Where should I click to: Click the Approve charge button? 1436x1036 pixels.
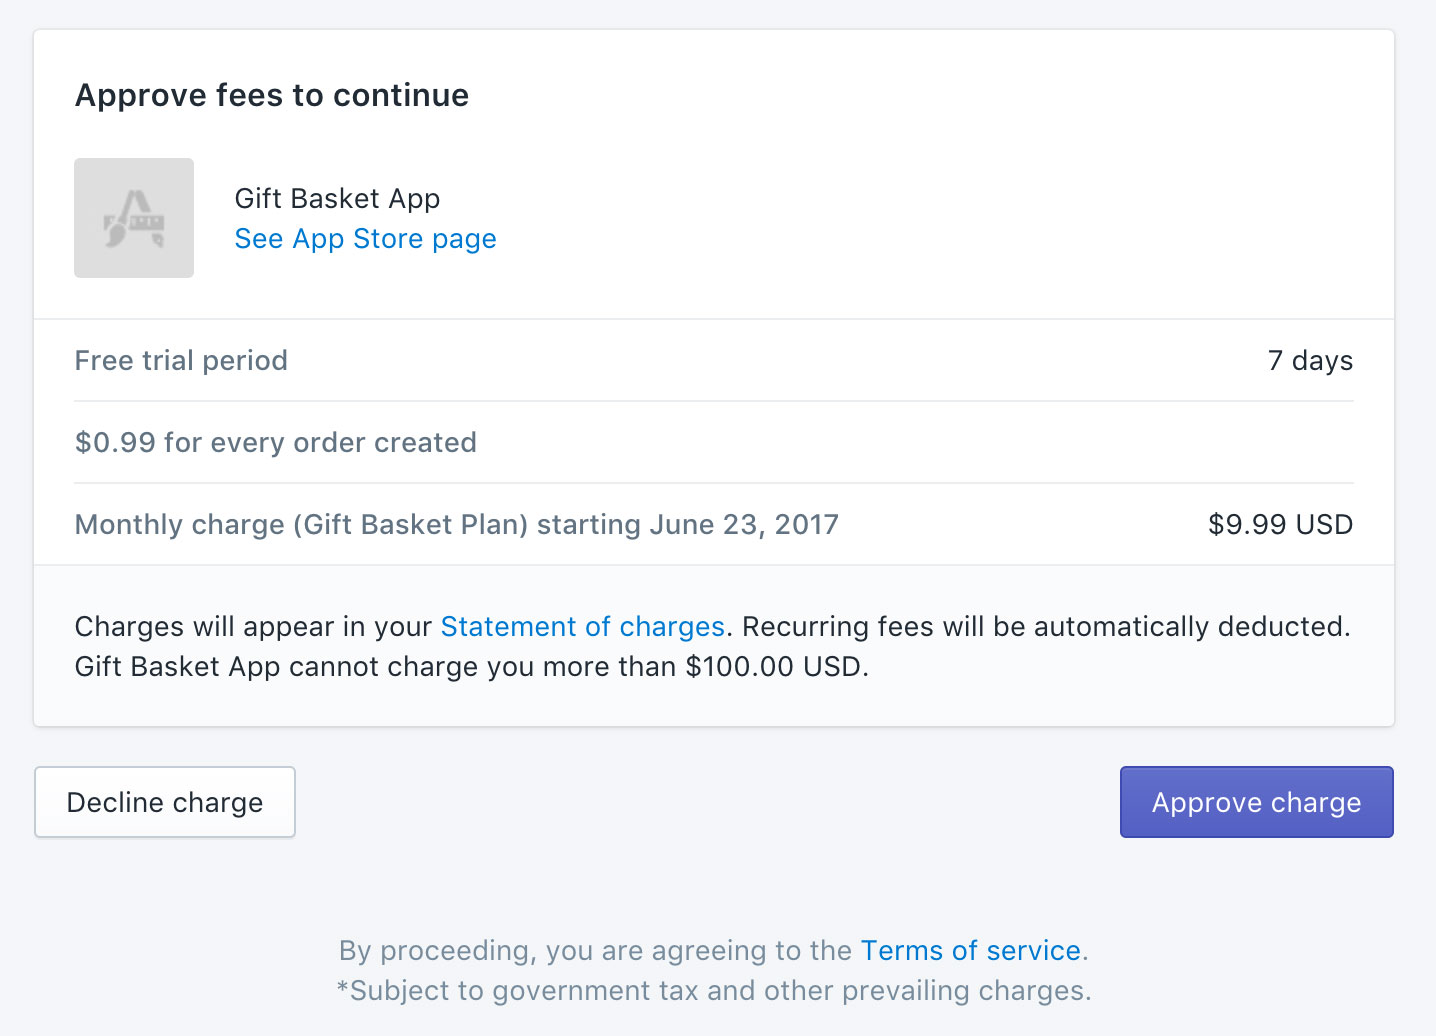point(1256,802)
